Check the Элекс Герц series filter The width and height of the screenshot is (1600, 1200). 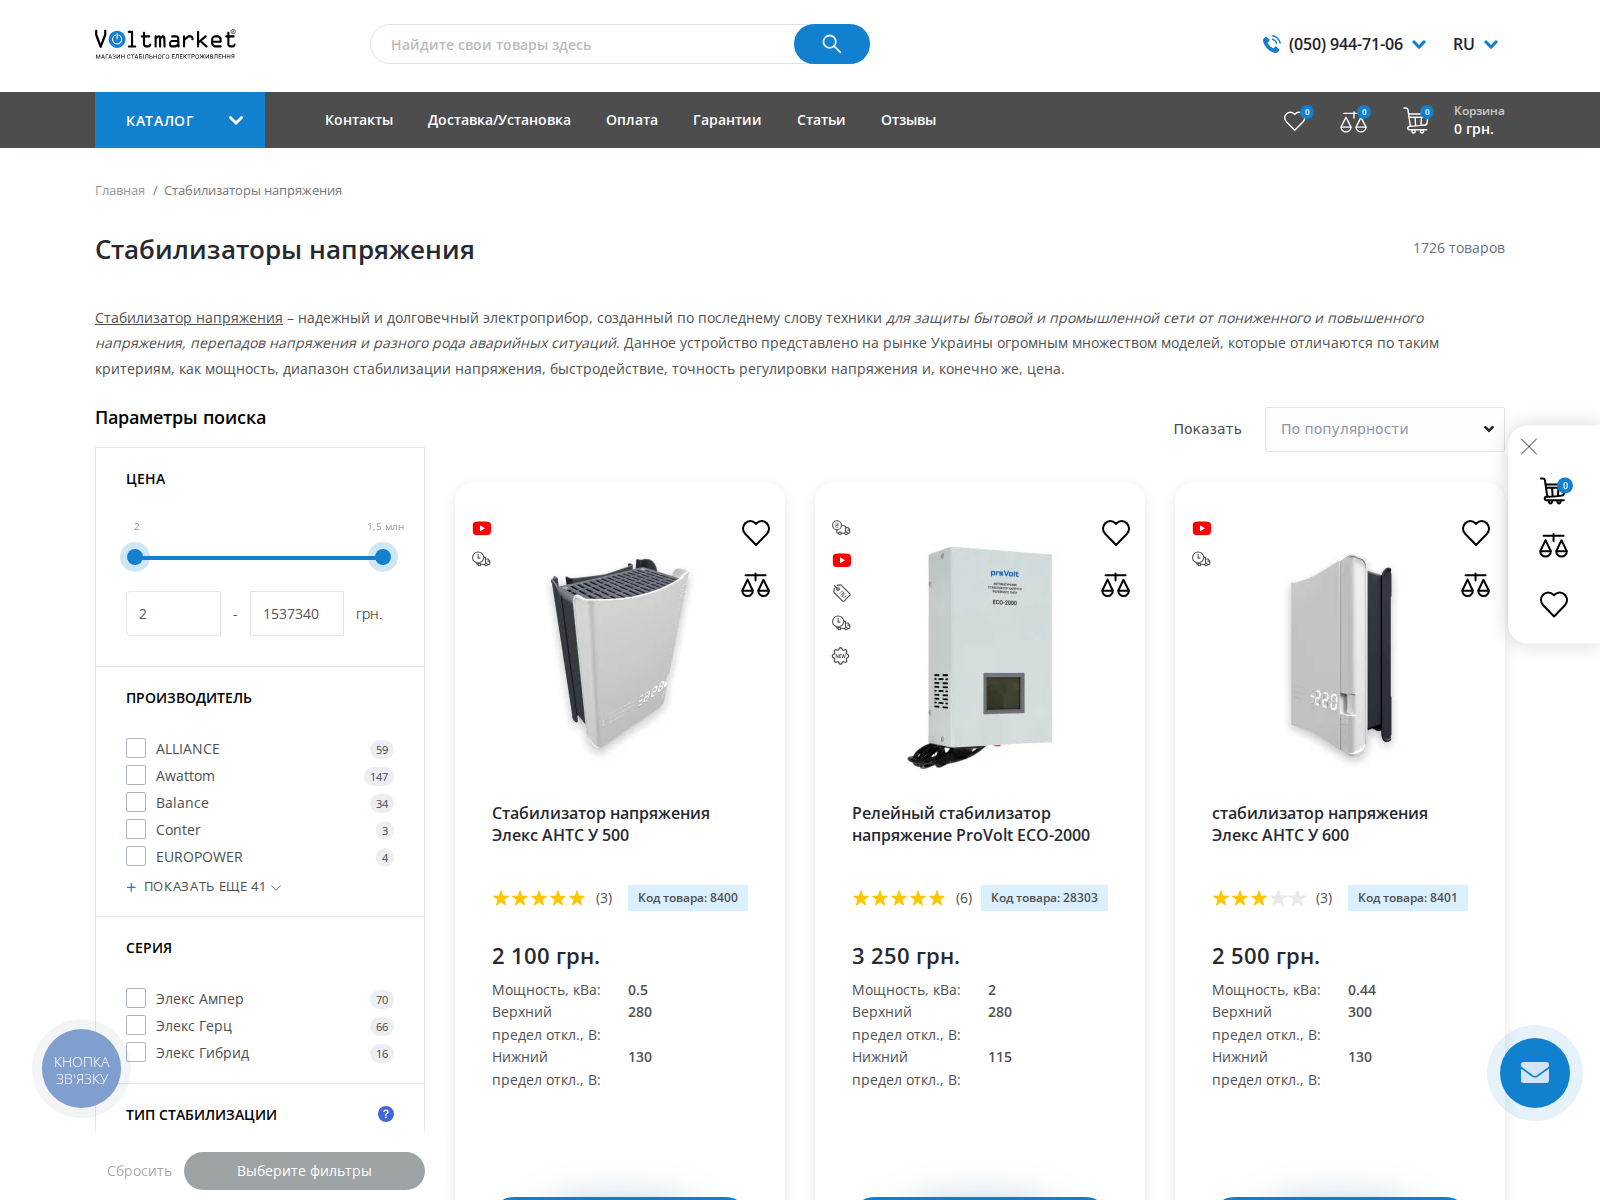coord(136,1025)
